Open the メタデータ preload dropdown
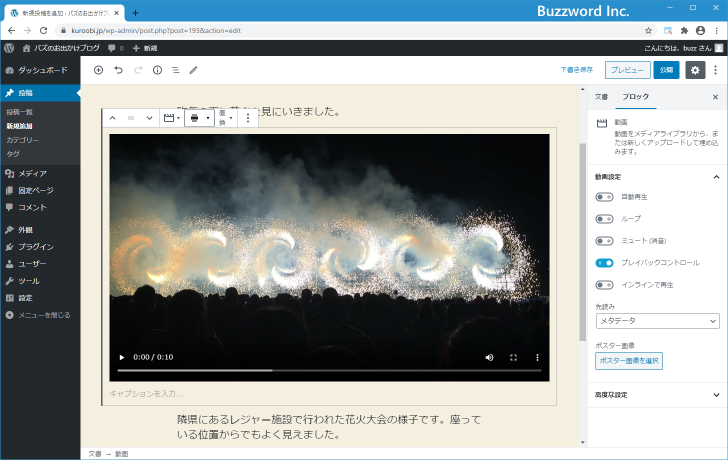The width and height of the screenshot is (728, 460). point(657,321)
